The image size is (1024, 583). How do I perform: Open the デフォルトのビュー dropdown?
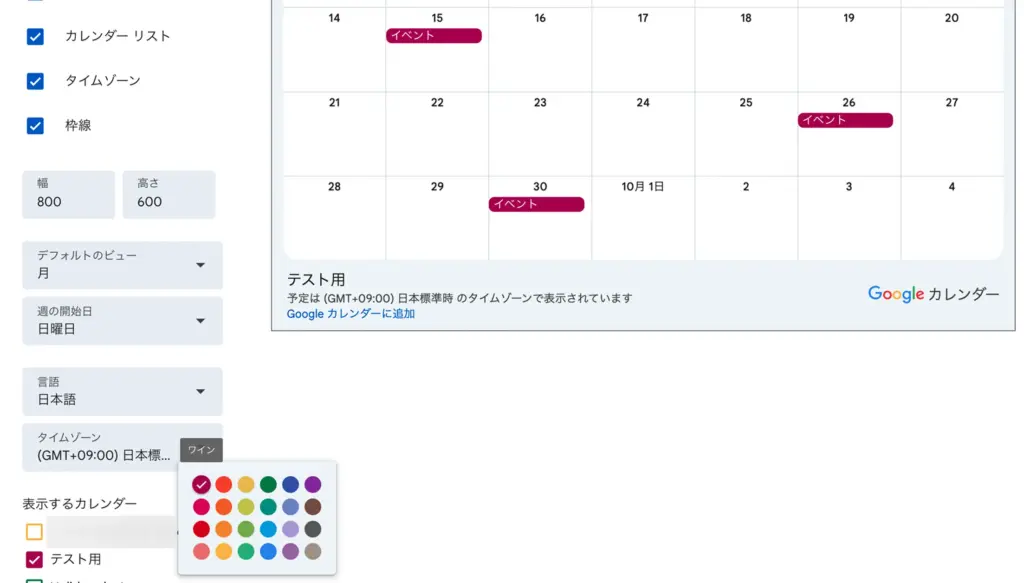pos(122,265)
